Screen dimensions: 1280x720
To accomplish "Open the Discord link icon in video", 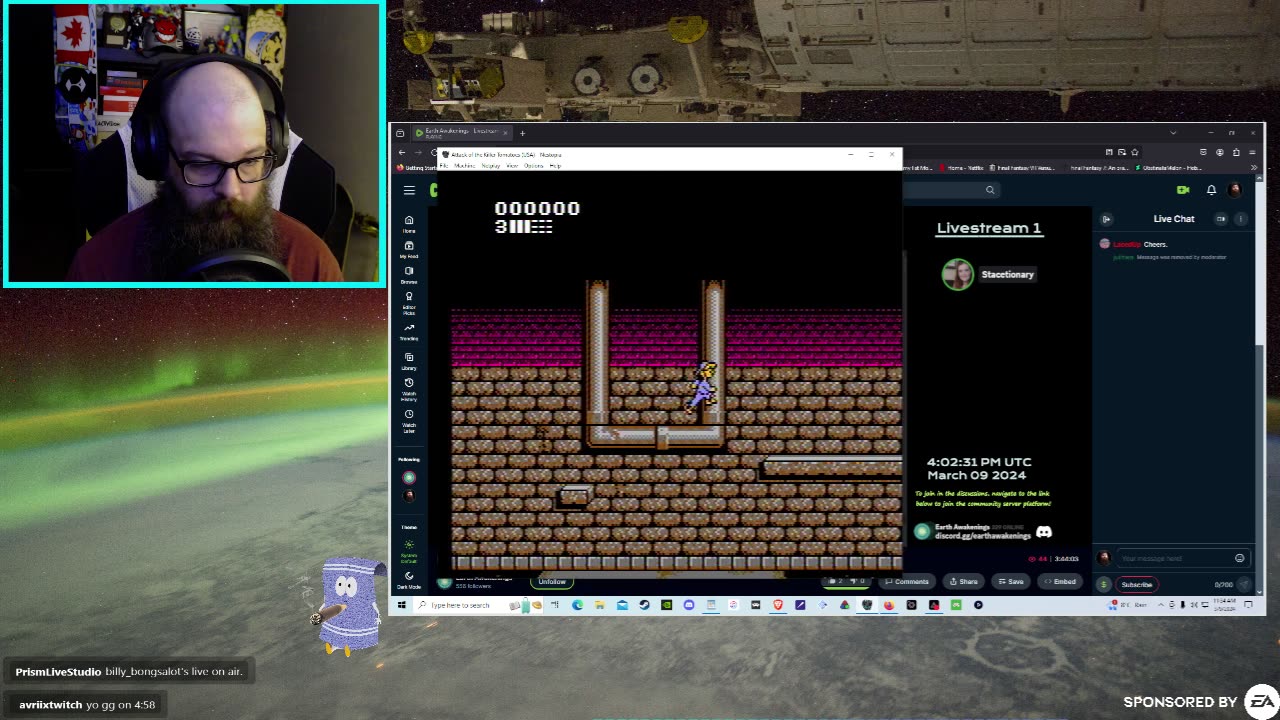I will (x=1044, y=532).
